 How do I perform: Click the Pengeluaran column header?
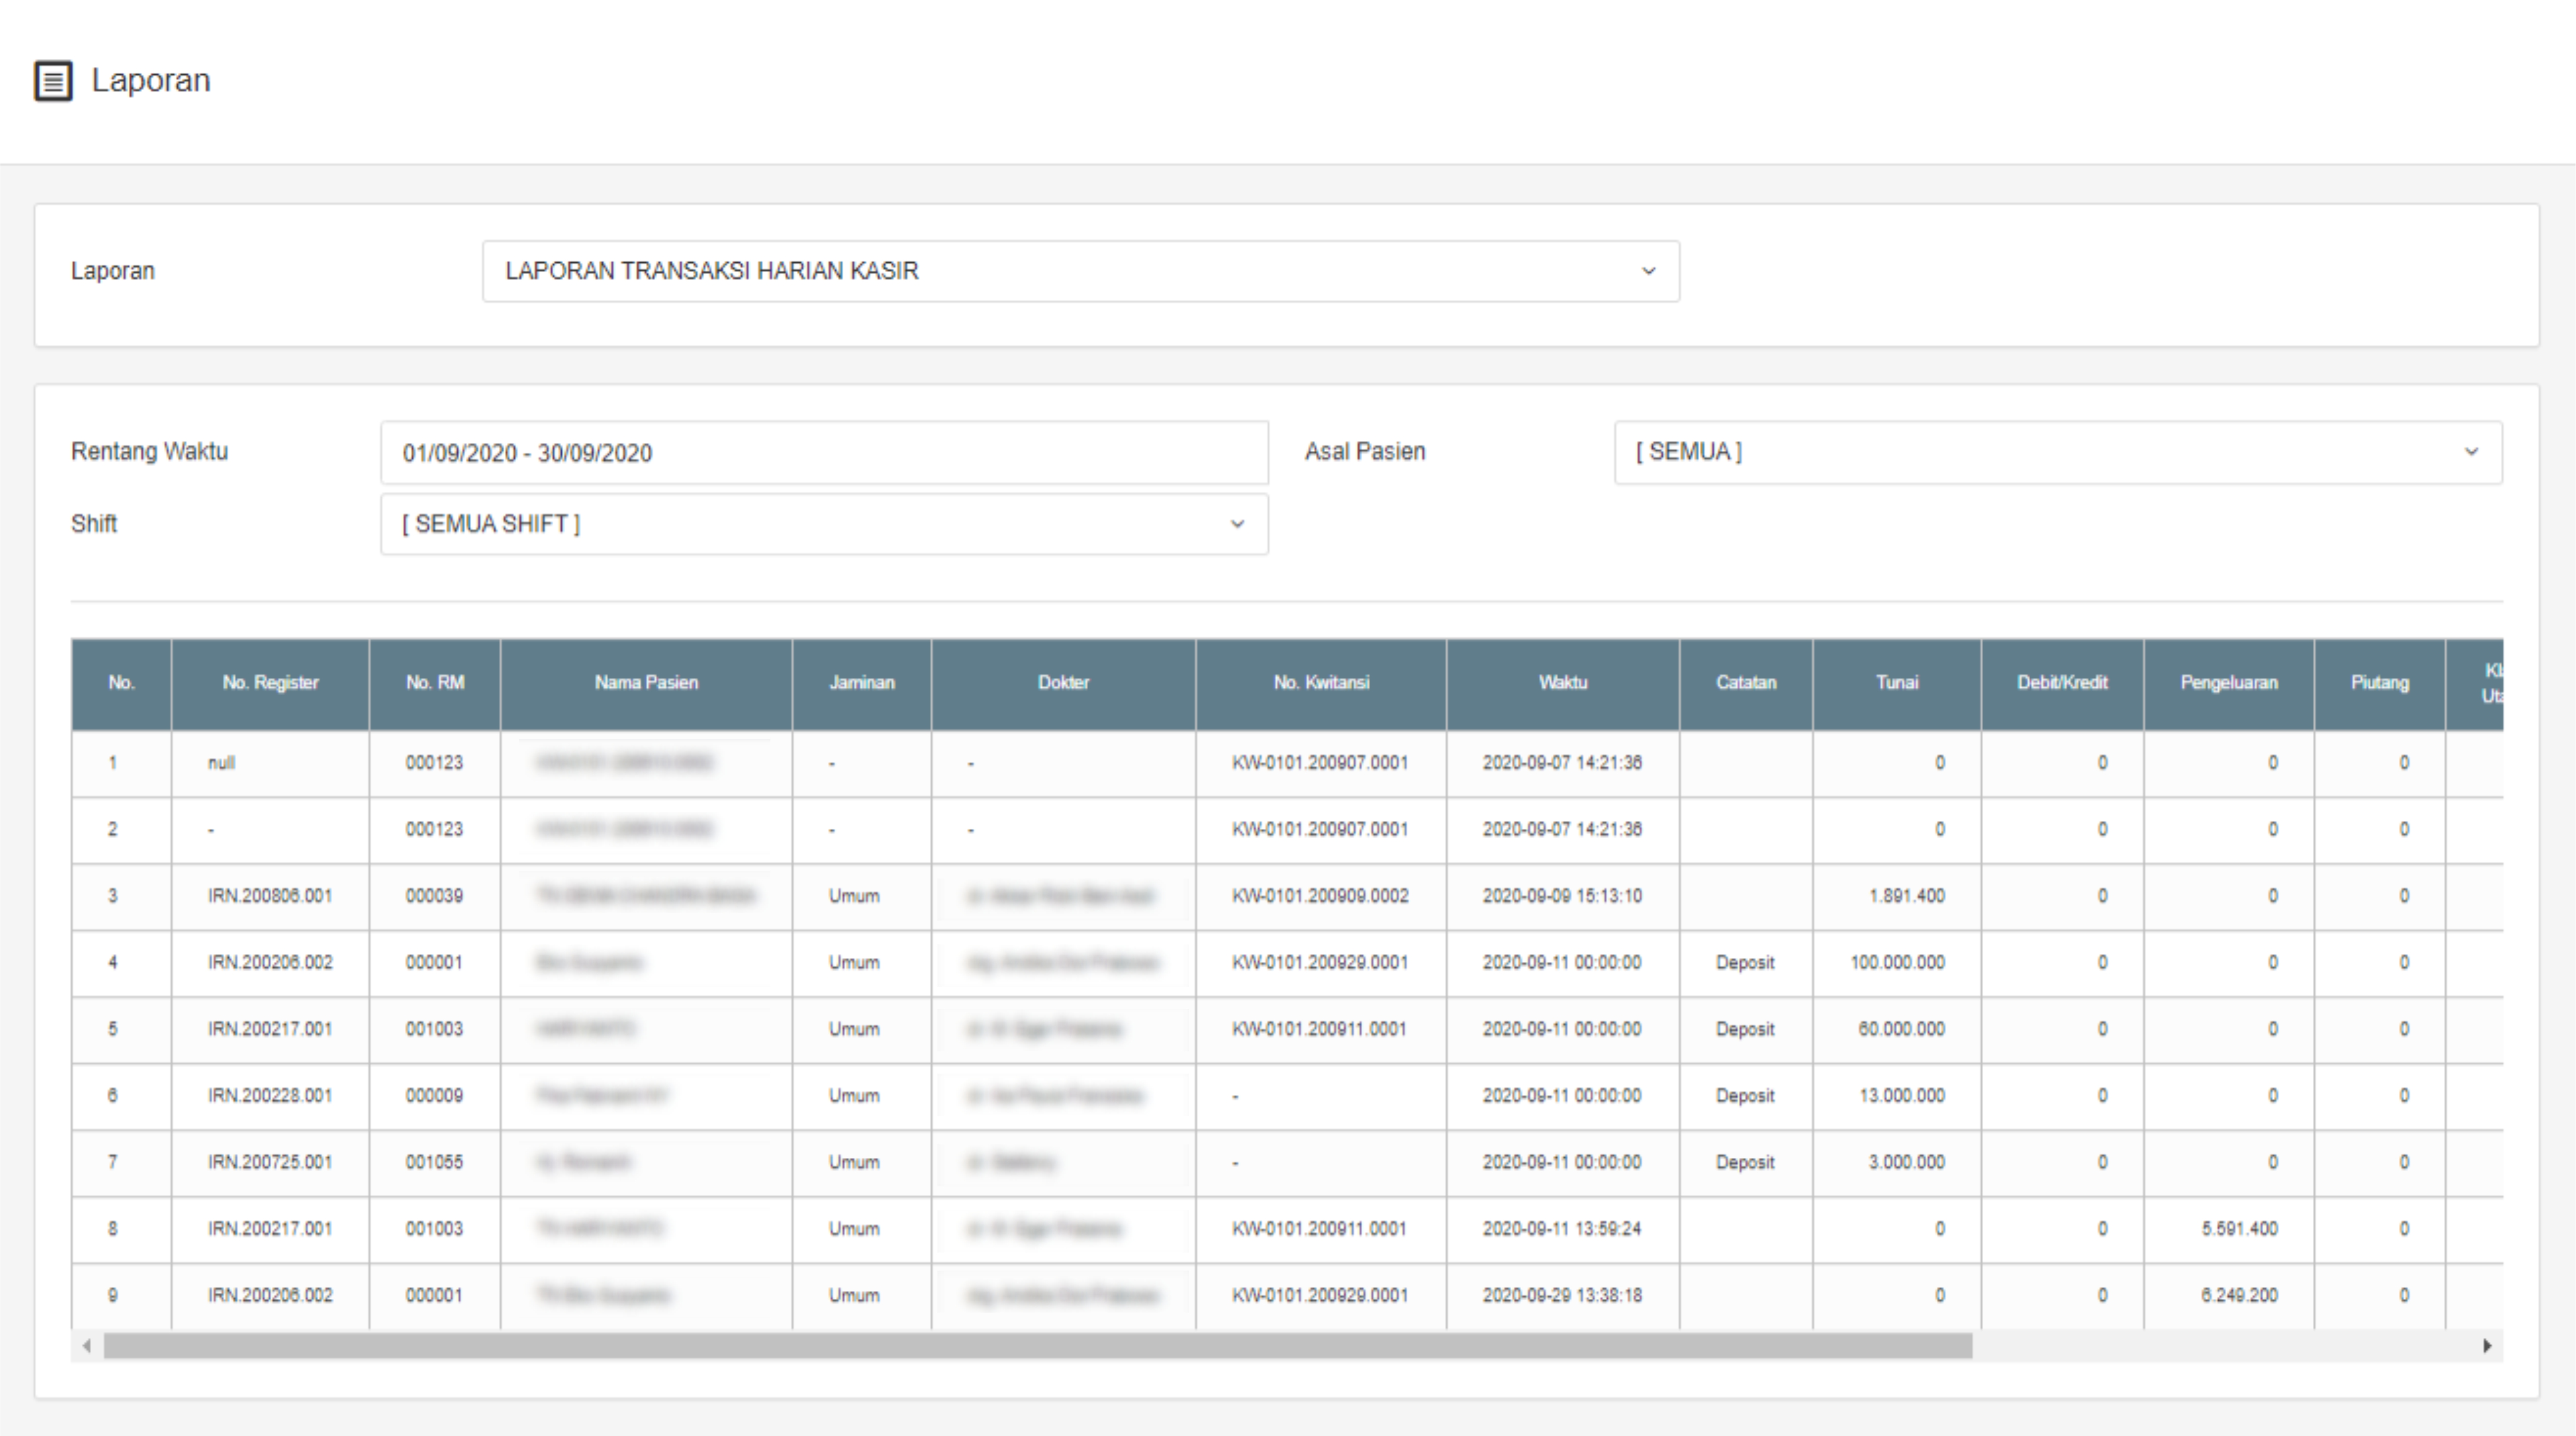coord(2228,683)
